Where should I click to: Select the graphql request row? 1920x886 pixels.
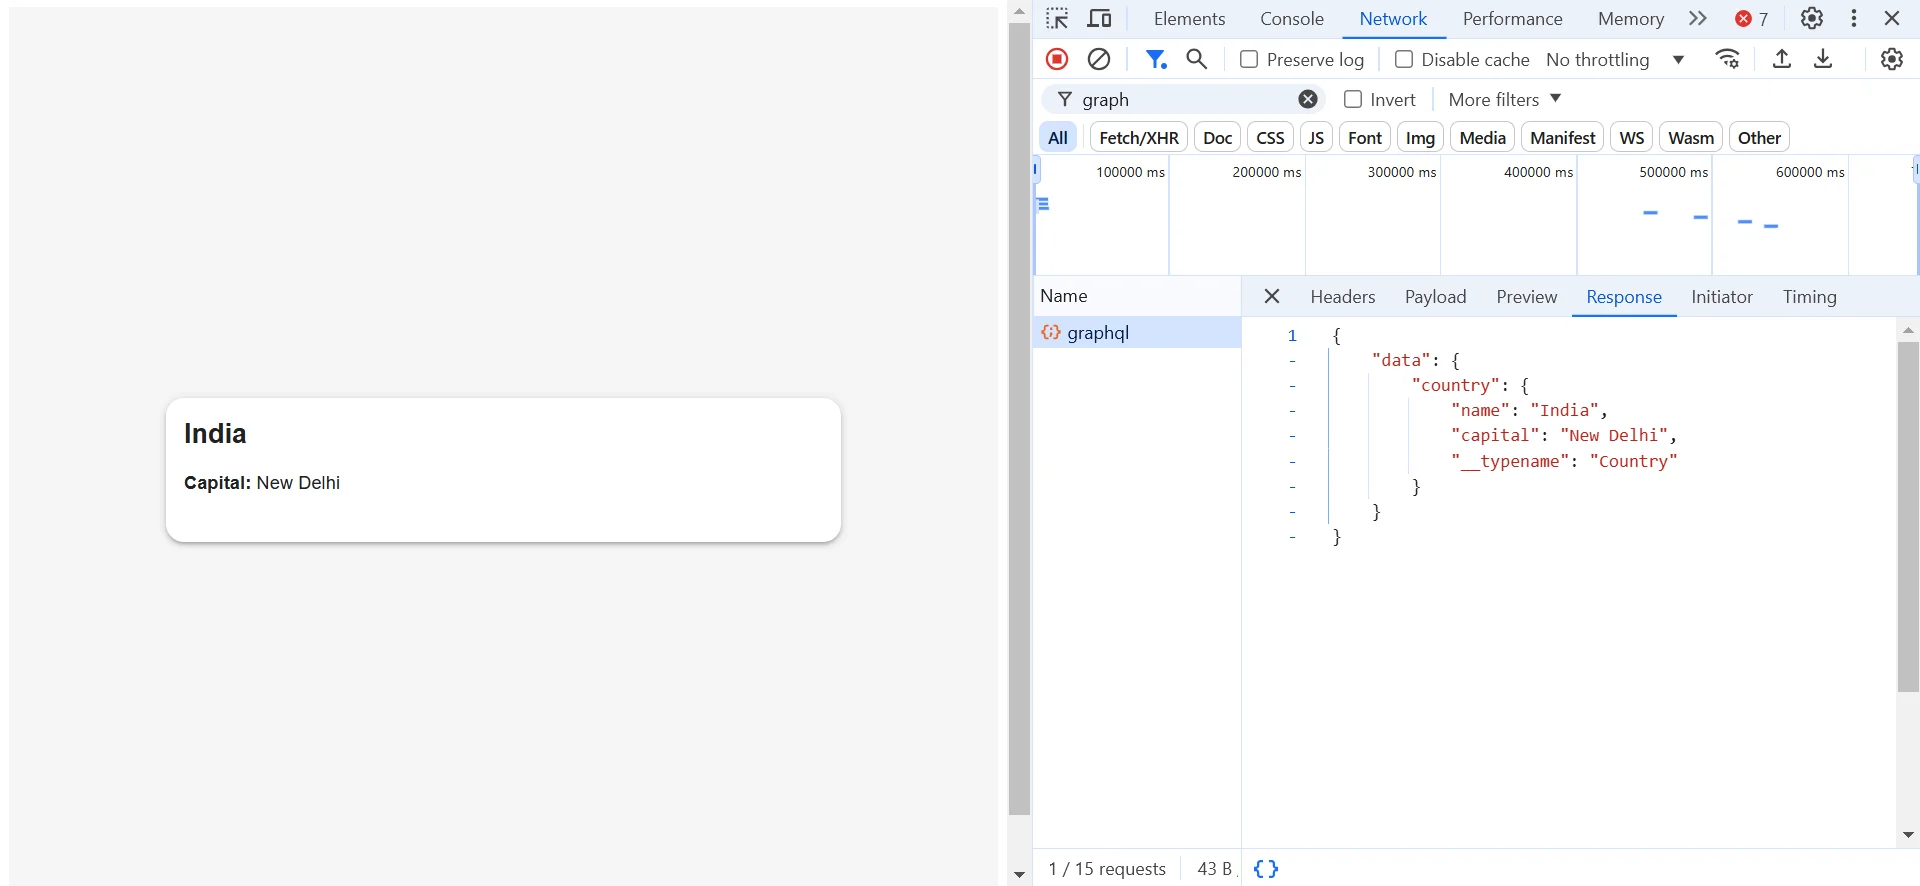point(1137,333)
